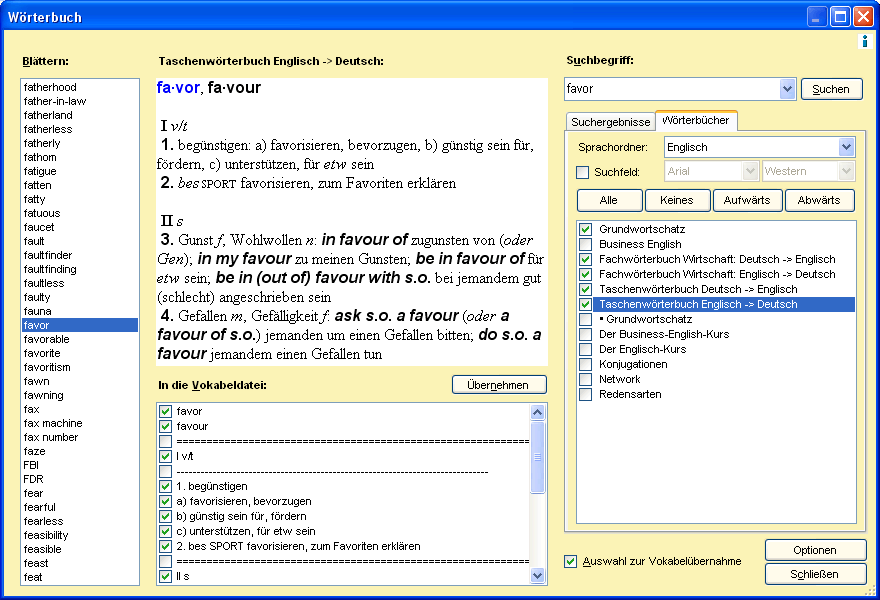This screenshot has height=600, width=880.
Task: Check the Der Englisch-Kurs checkbox
Action: pyautogui.click(x=585, y=349)
